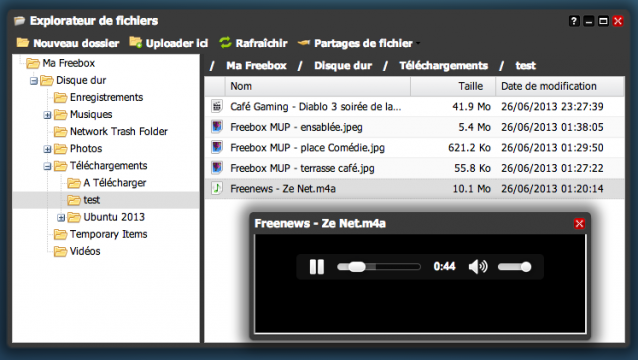This screenshot has width=638, height=360.
Task: Close the Freenews - Ze Net.m4a player popup
Action: [x=579, y=223]
